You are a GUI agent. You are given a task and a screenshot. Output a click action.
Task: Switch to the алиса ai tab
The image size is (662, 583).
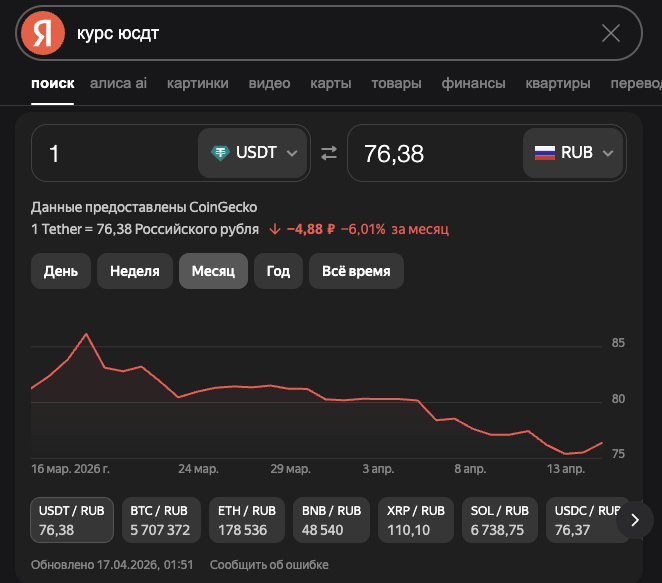(118, 83)
